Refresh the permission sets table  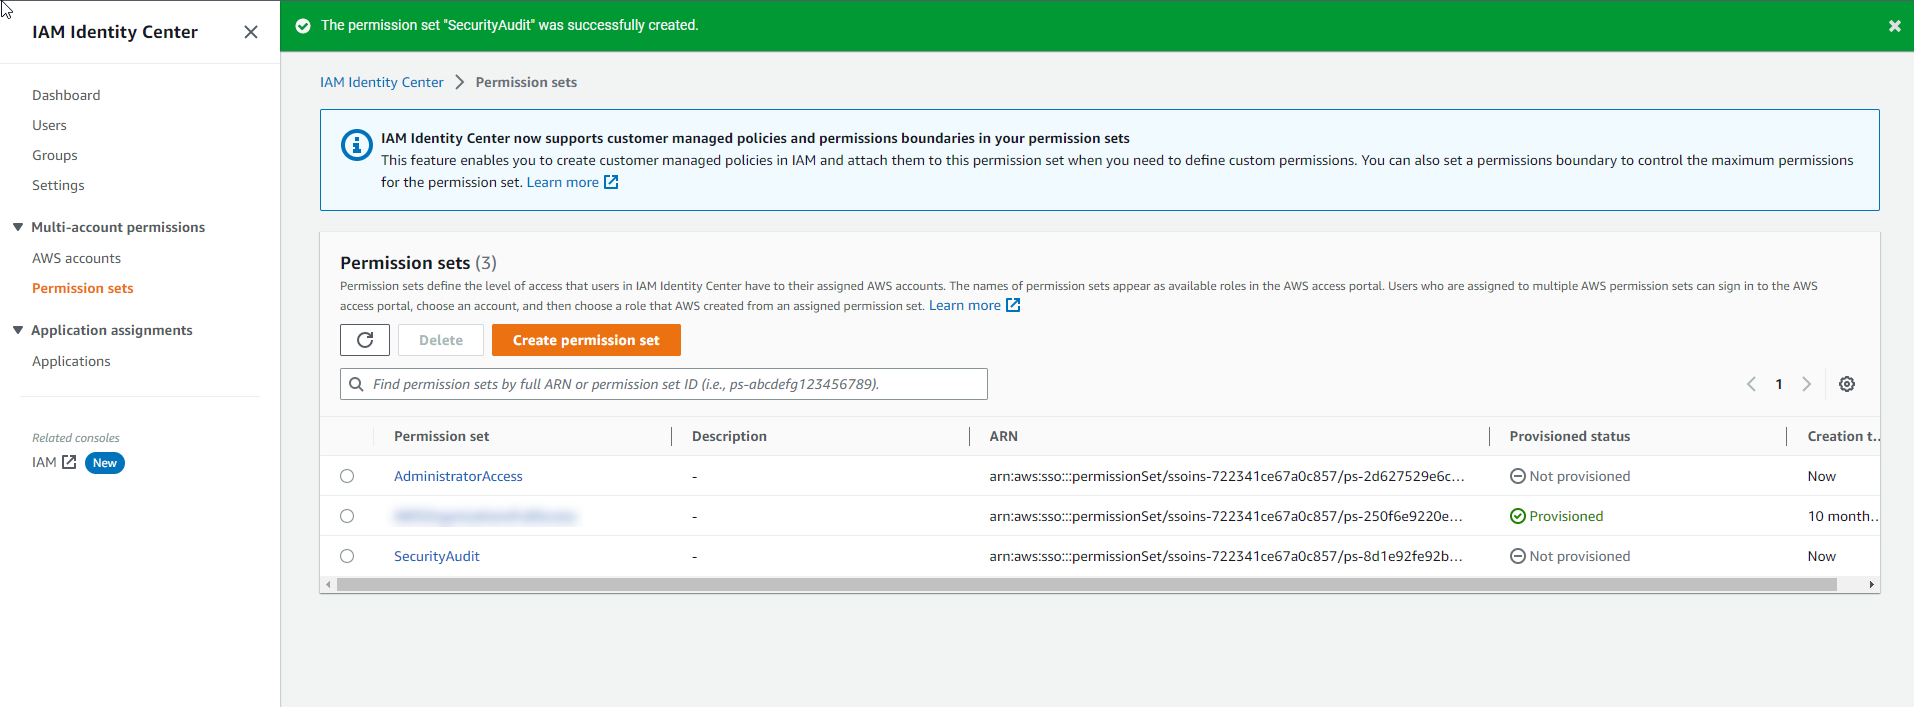tap(365, 340)
